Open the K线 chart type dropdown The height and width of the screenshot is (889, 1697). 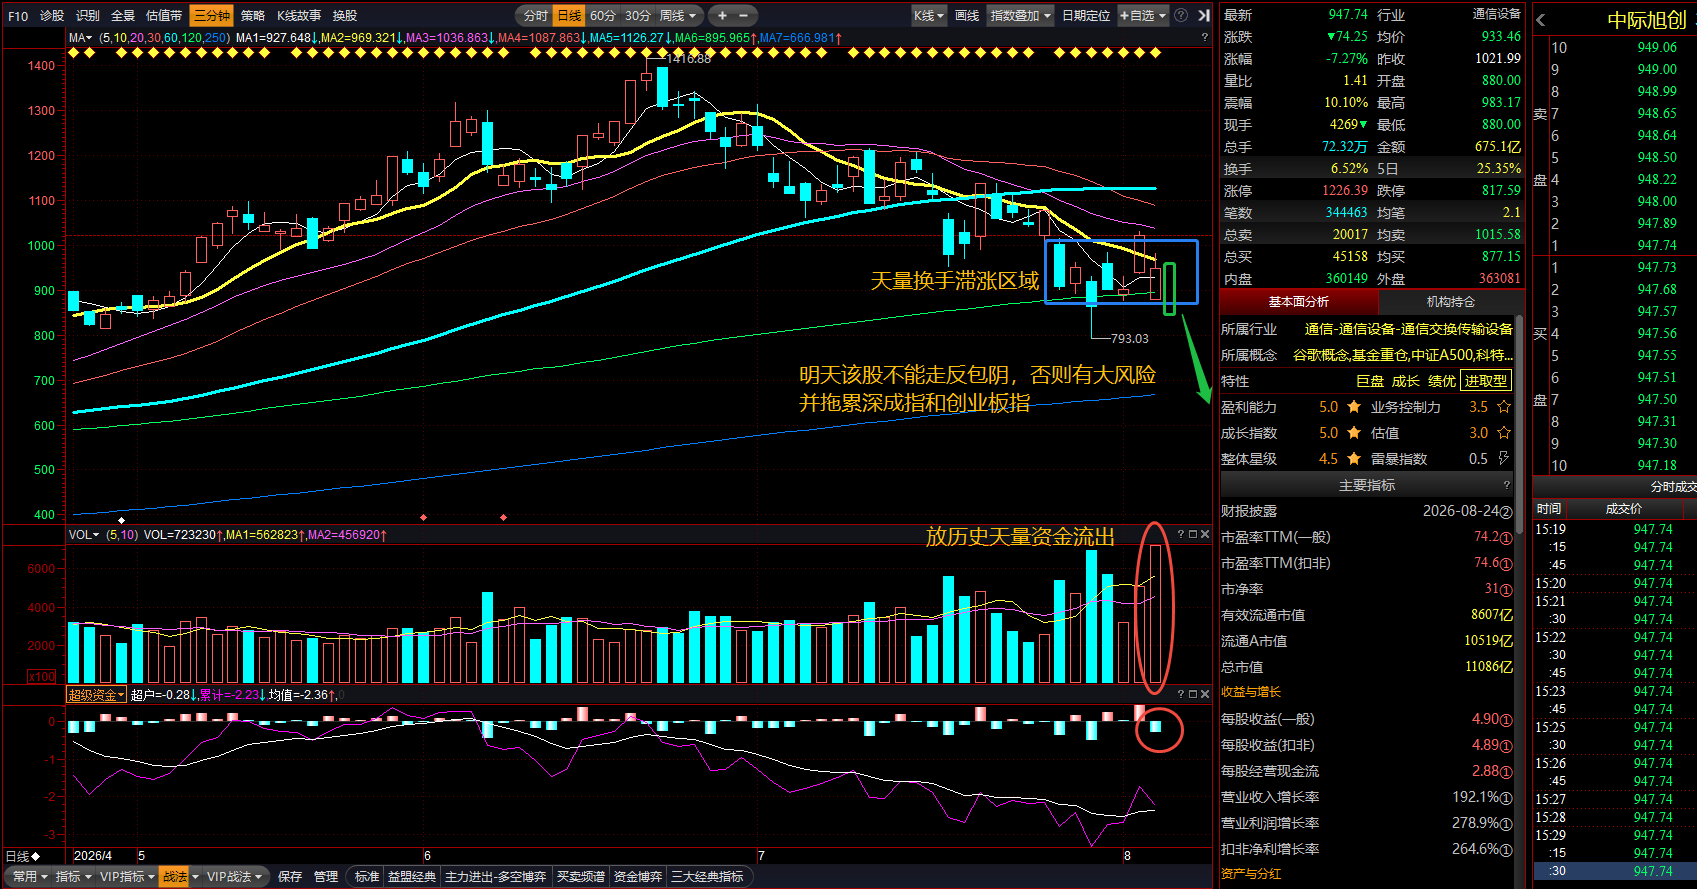click(929, 15)
